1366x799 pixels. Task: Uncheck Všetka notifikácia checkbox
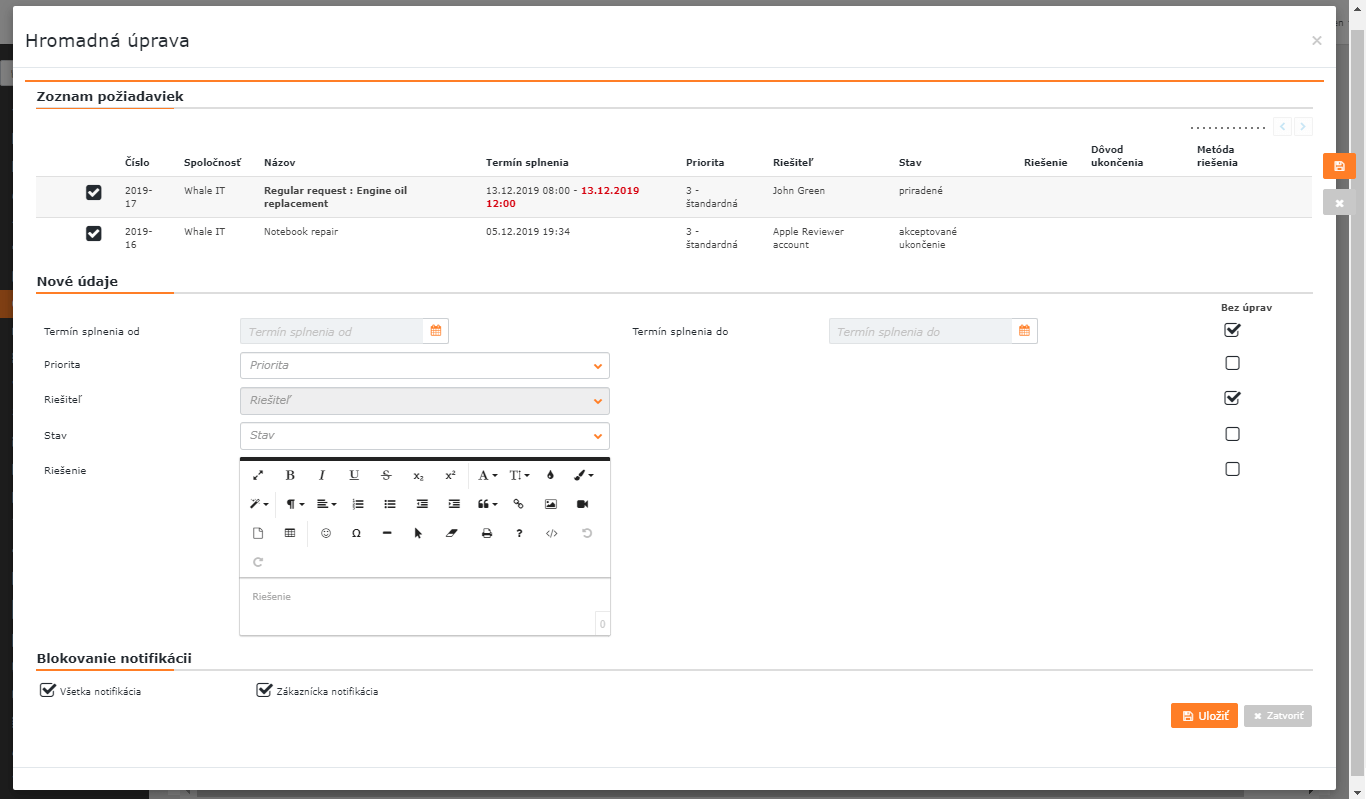[x=47, y=690]
